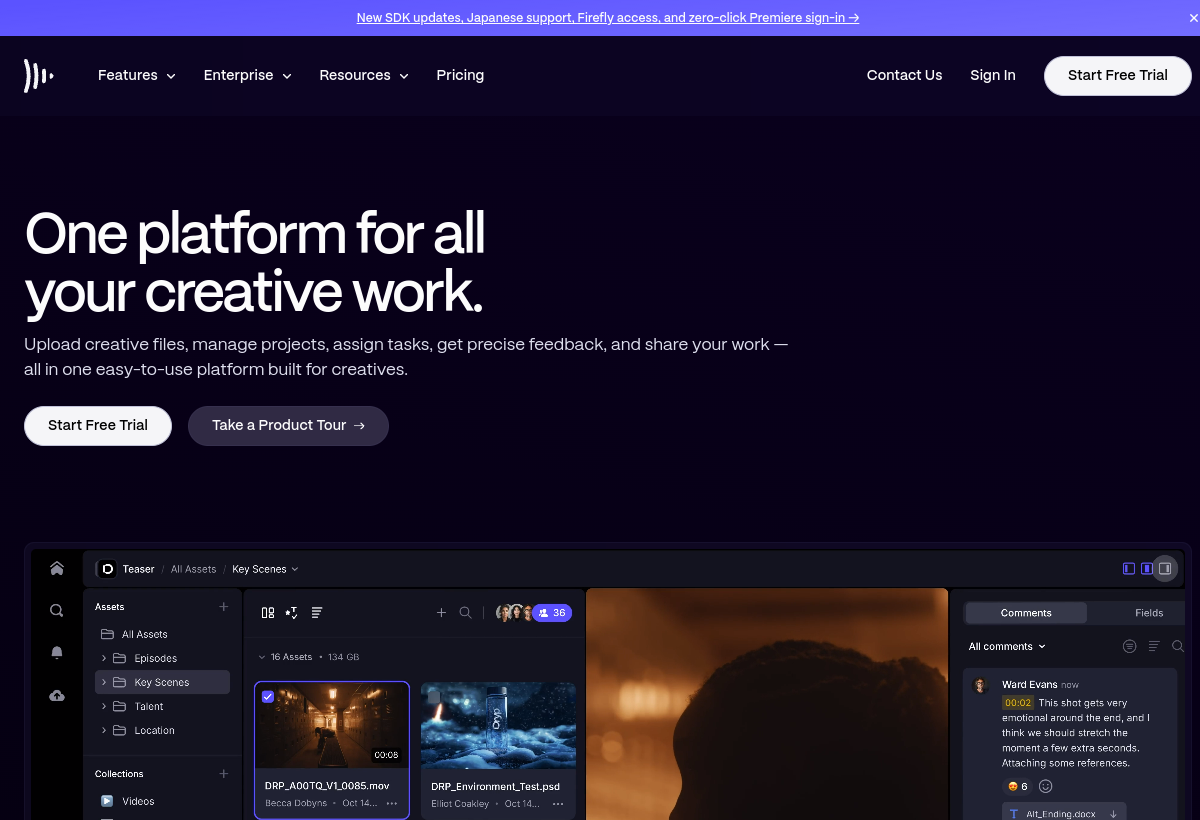Image resolution: width=1200 pixels, height=820 pixels.
Task: Expand the Talent folder chevron
Action: pos(104,706)
